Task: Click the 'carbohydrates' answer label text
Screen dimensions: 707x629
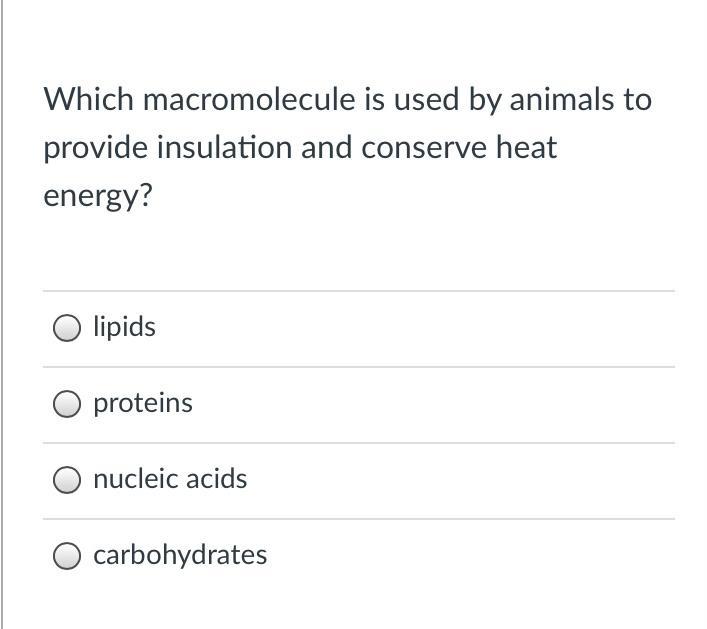Action: pos(180,556)
